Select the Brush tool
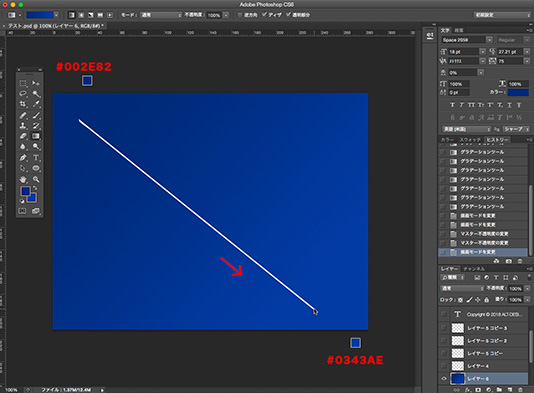Image resolution: width=534 pixels, height=393 pixels. pos(36,115)
